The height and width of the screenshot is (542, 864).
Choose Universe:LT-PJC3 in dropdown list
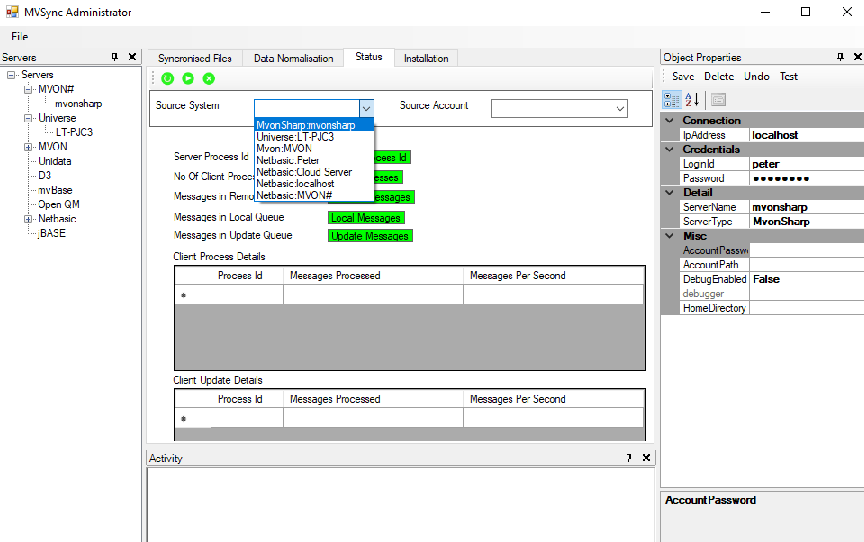[x=314, y=137]
